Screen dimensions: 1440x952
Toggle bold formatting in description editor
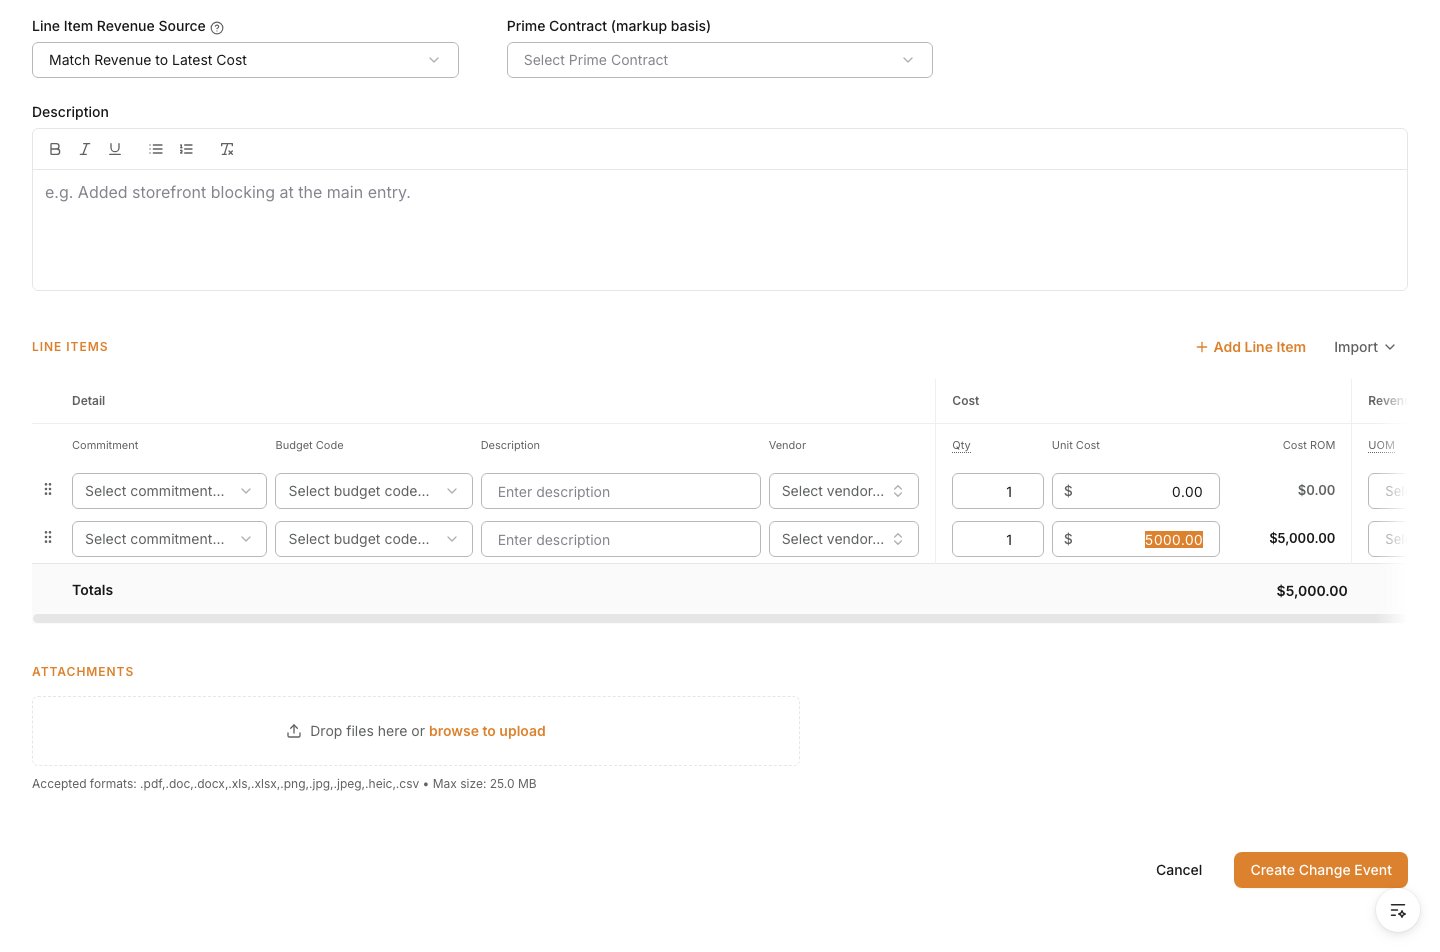coord(55,149)
